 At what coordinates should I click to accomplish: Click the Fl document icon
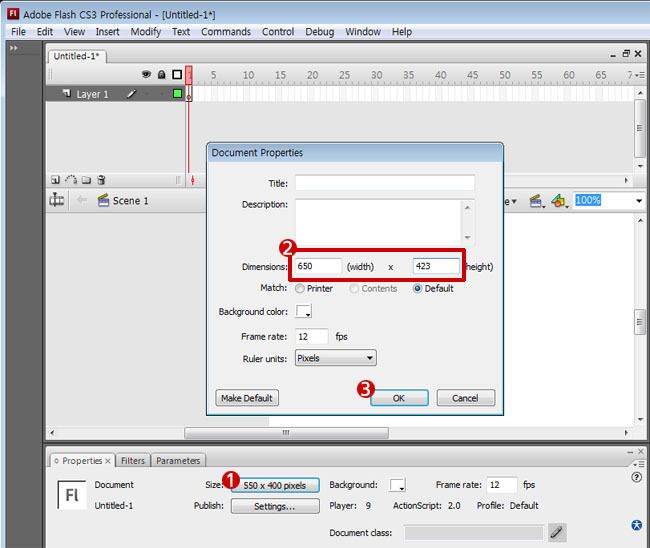coord(72,495)
